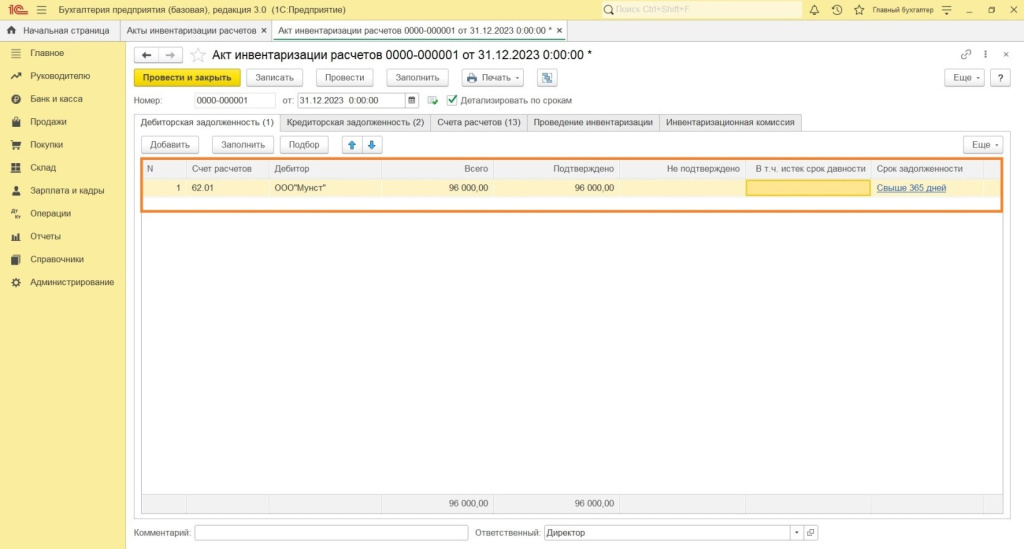Open the Инвентаризационная комиссия tab

(x=730, y=122)
